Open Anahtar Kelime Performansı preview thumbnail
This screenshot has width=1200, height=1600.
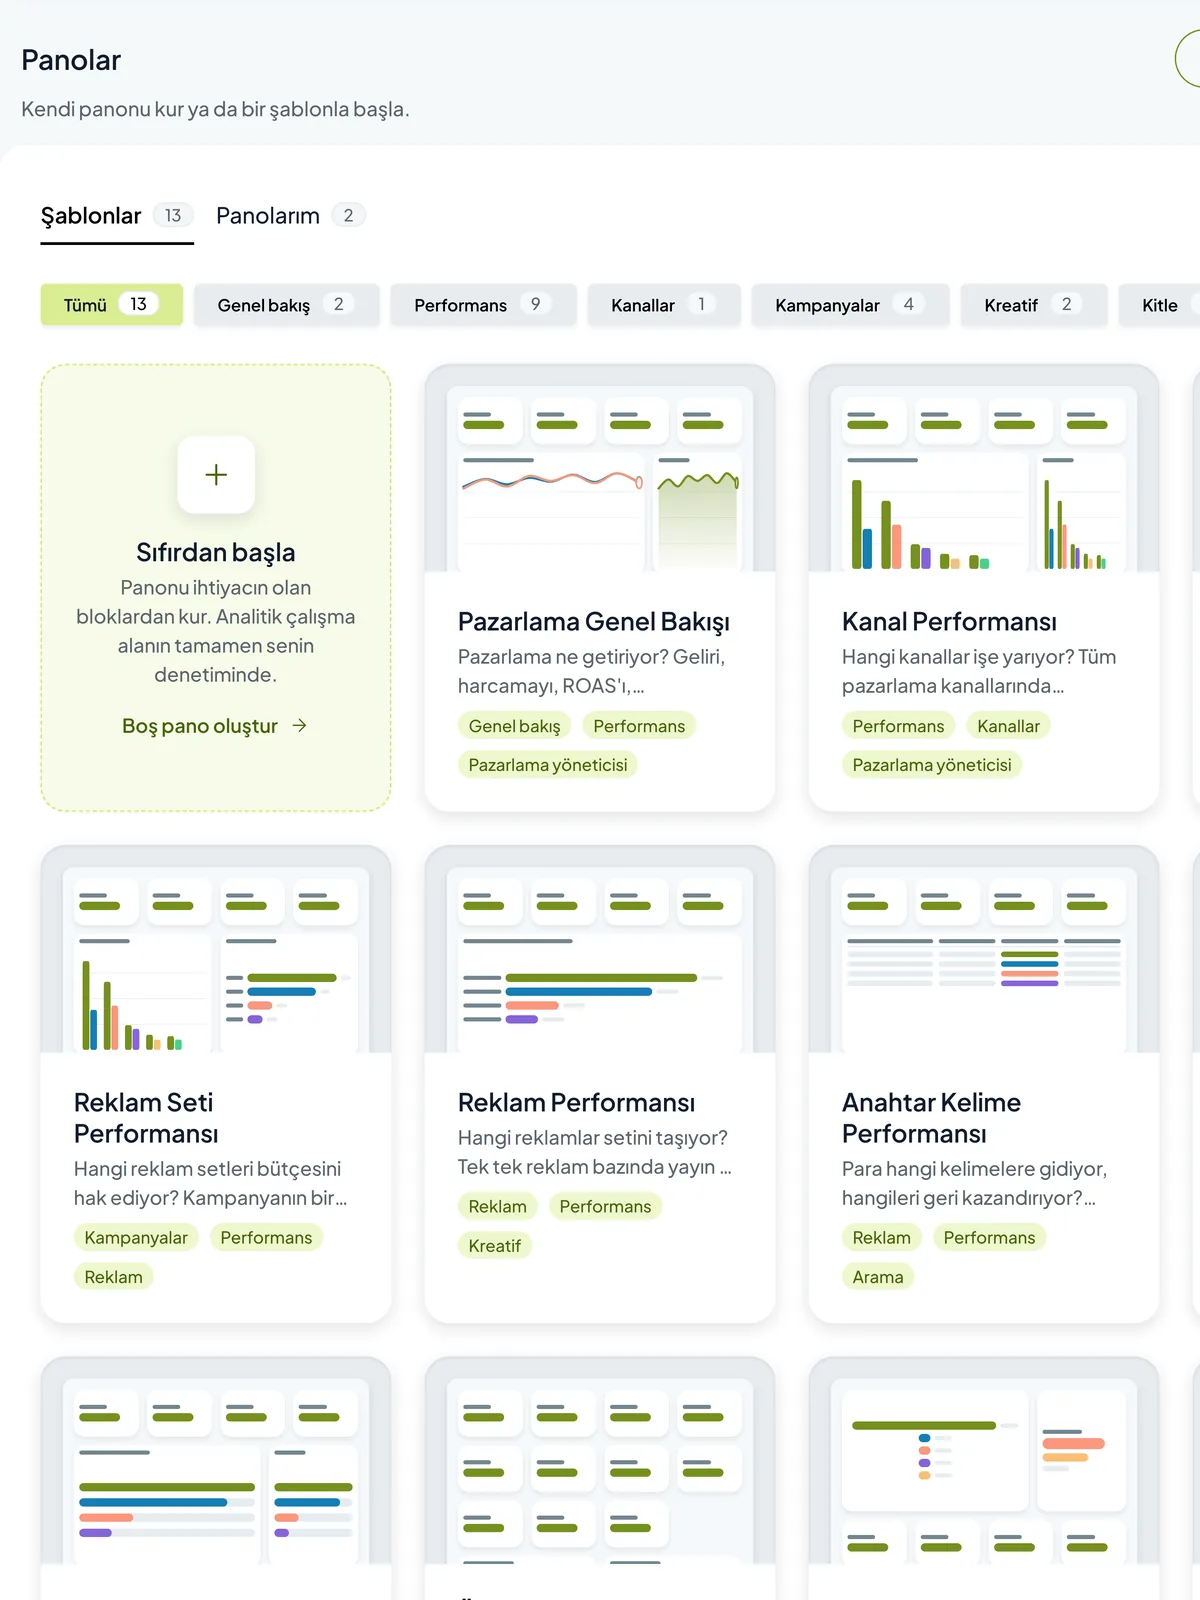coord(984,950)
